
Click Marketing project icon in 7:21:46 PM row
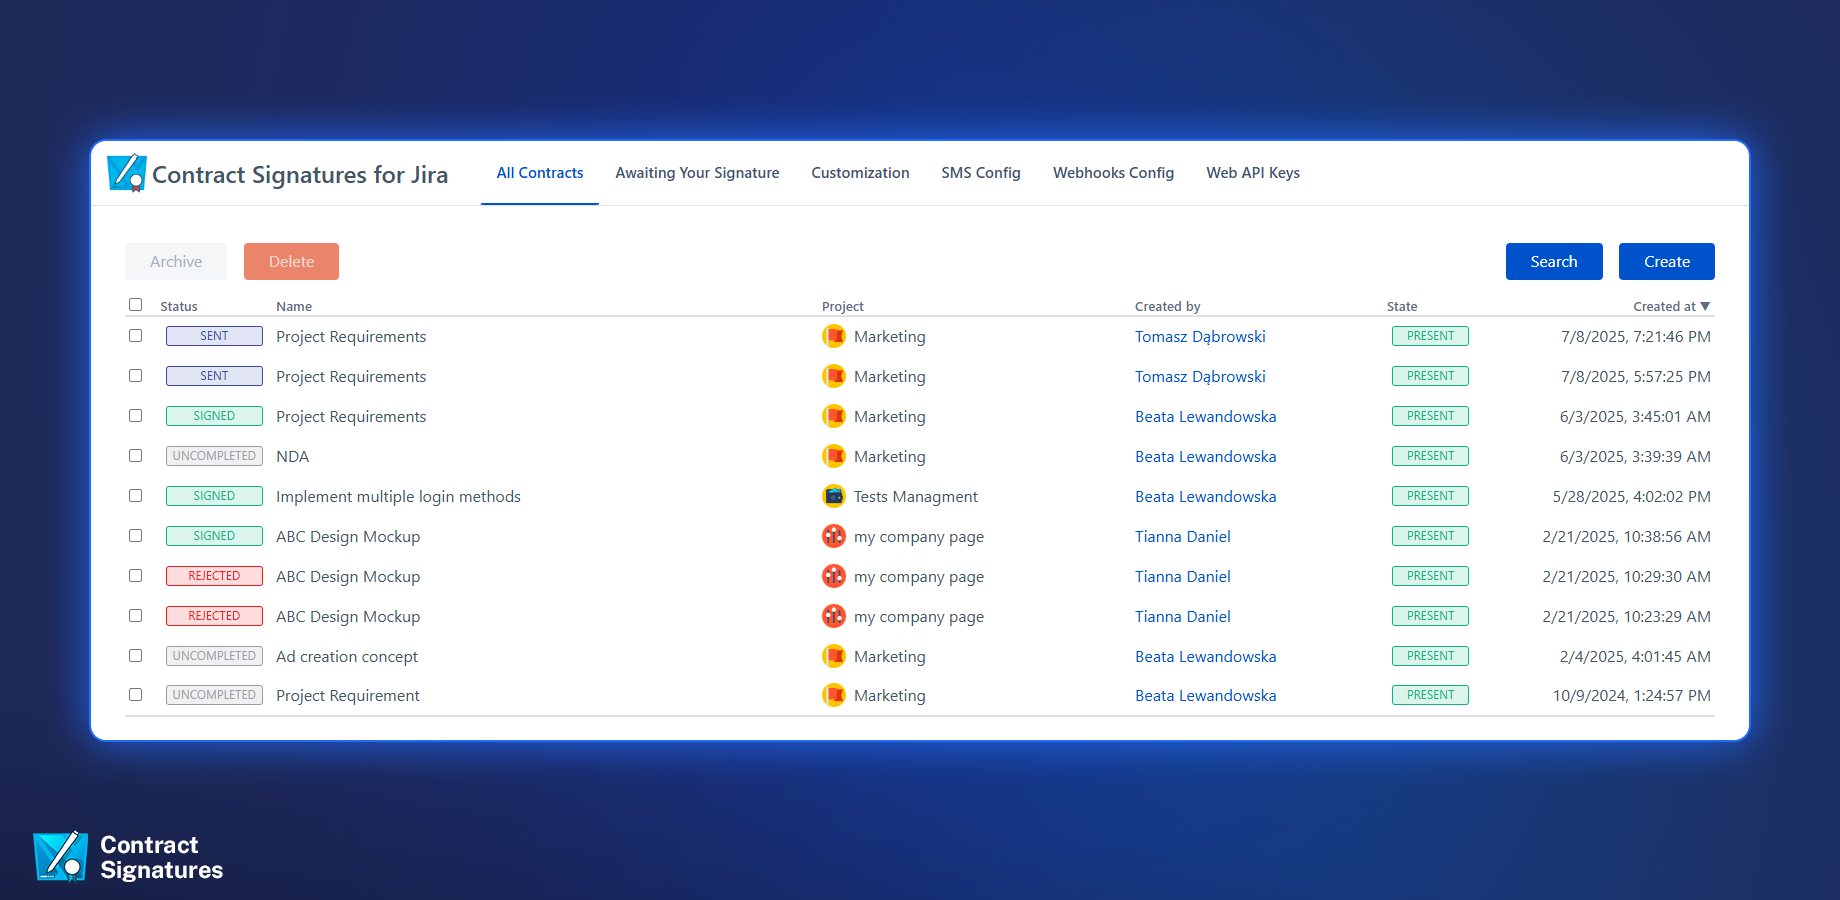click(834, 336)
